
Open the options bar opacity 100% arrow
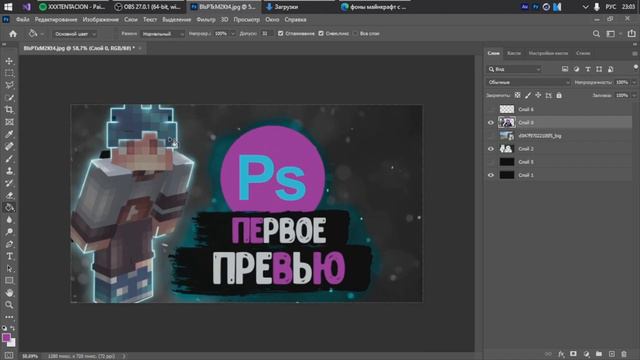tap(233, 34)
